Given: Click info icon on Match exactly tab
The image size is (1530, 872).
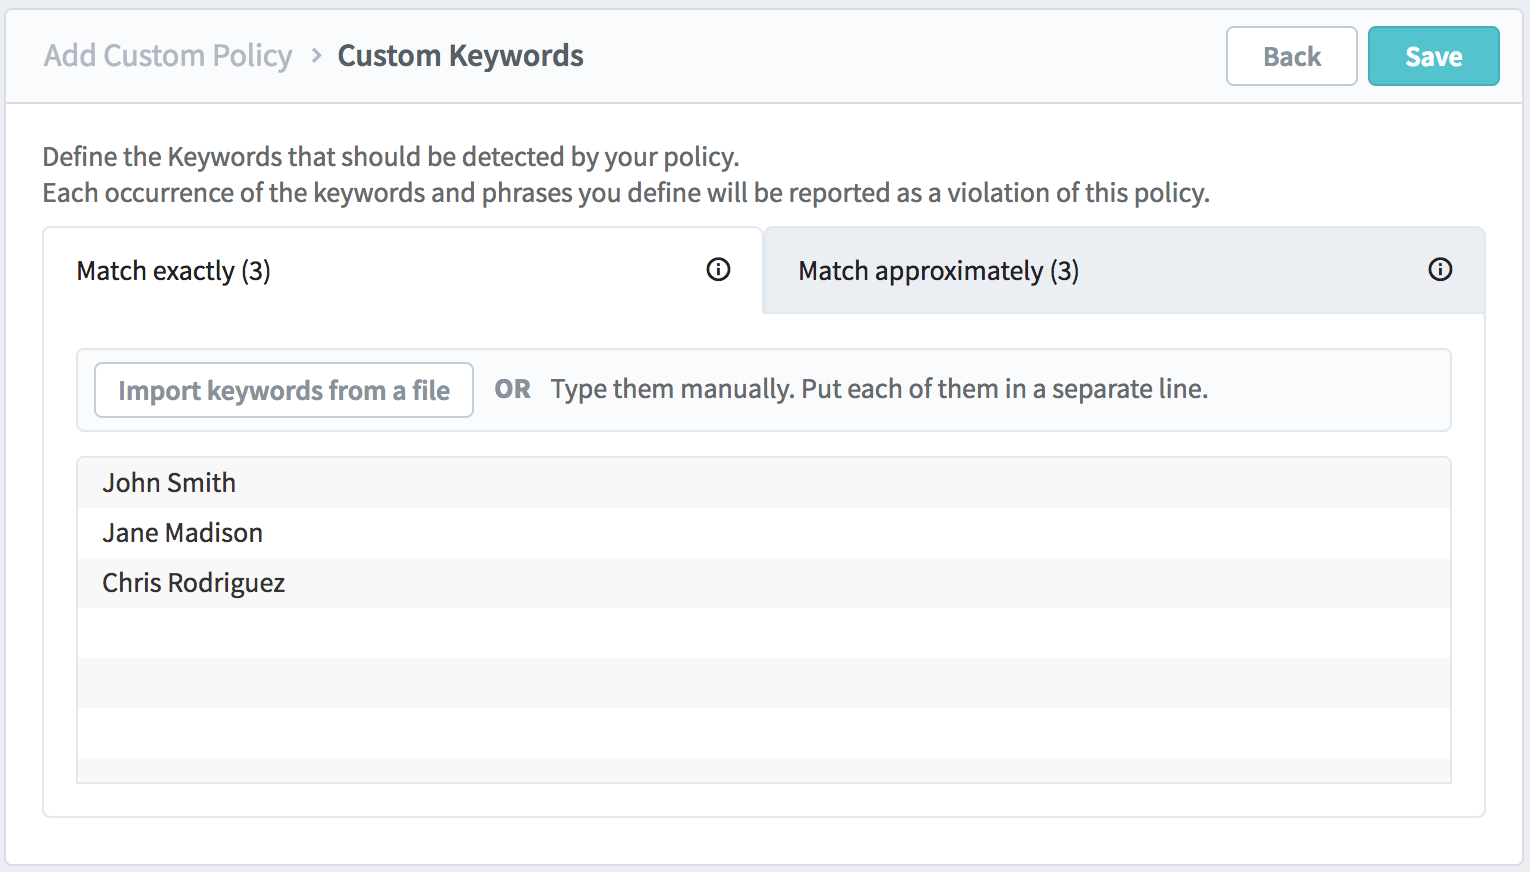Looking at the screenshot, I should tap(718, 269).
